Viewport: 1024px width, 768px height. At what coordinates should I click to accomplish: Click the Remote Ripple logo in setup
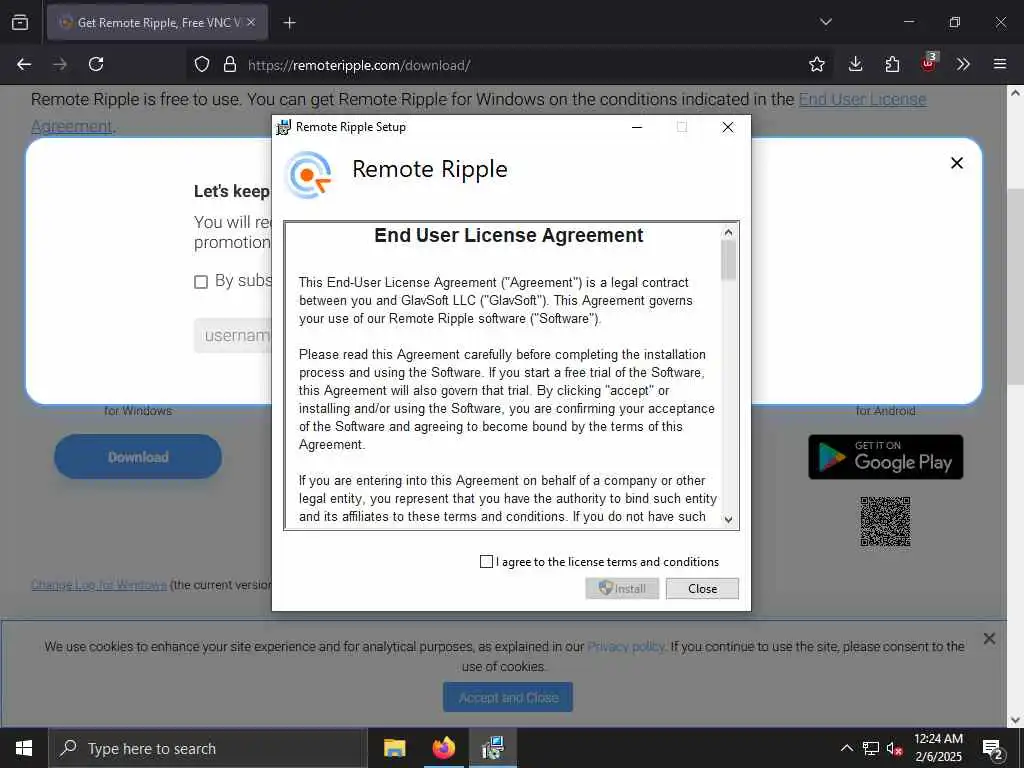(309, 174)
